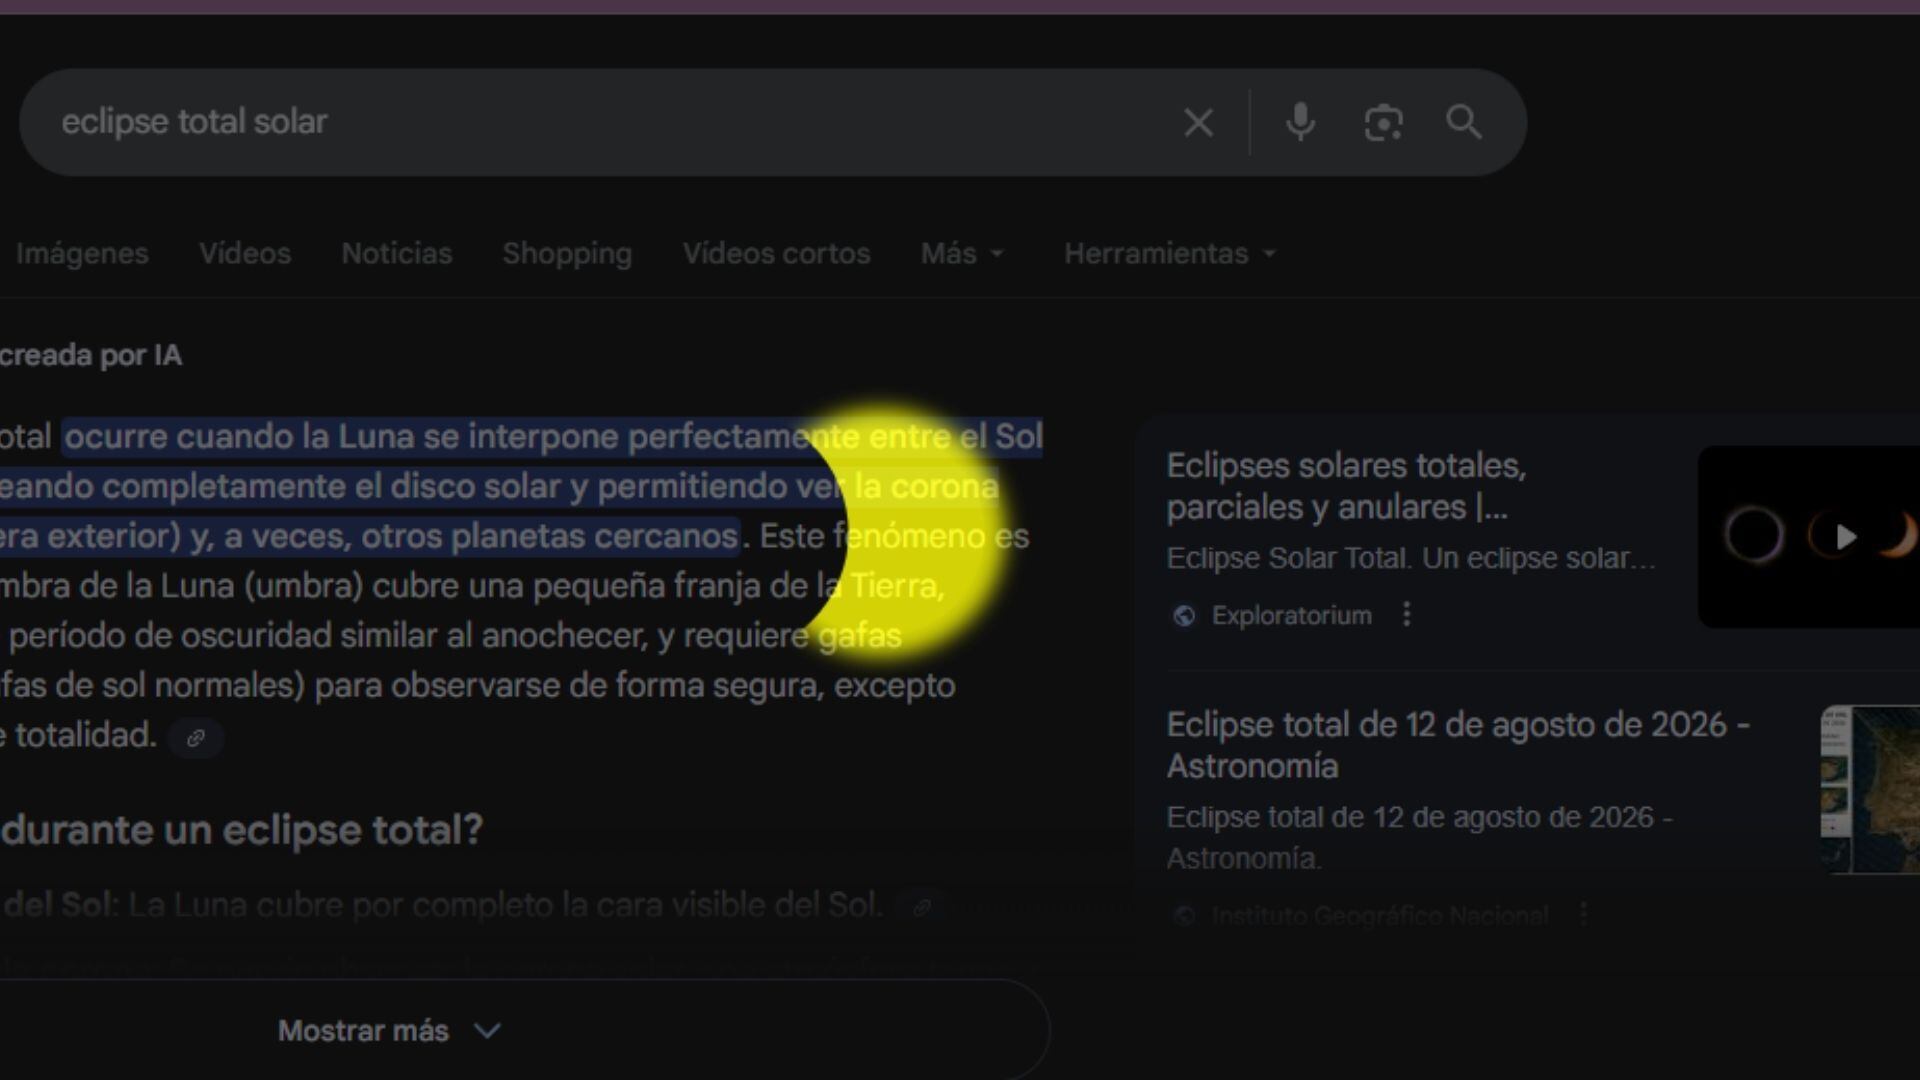Open the three-dot menu beside Instituto Geográfico Nacional
Screen dimensions: 1920x1080
[1583, 913]
